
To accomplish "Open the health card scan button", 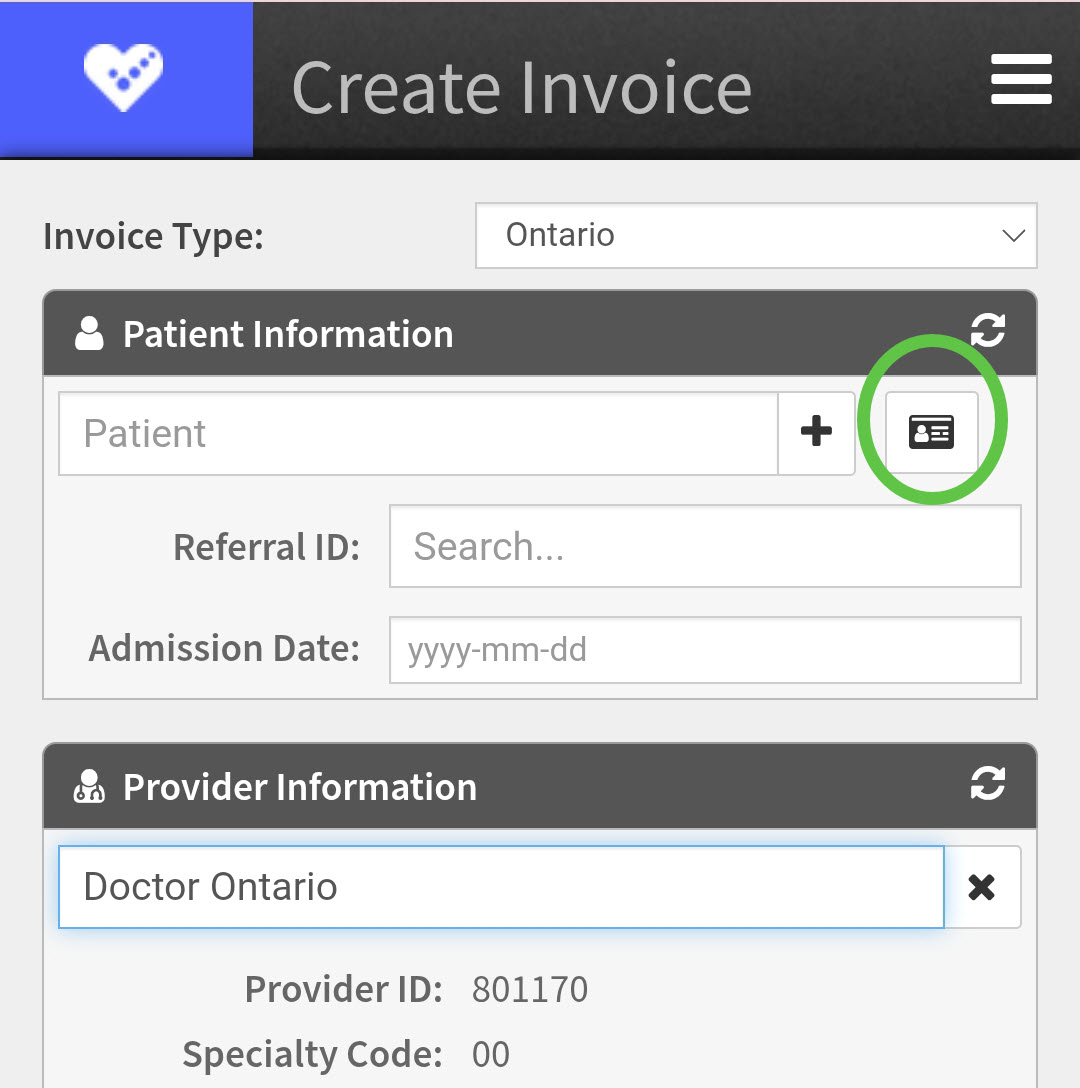I will click(931, 433).
